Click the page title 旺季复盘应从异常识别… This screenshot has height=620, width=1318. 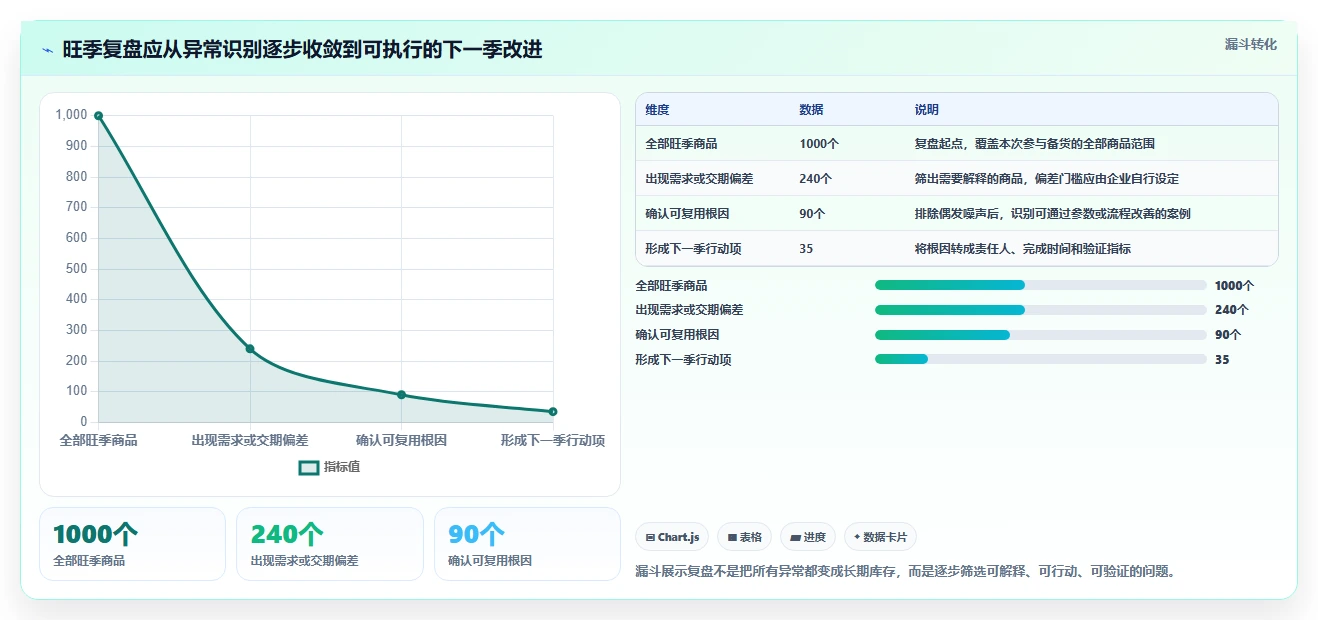[x=302, y=50]
